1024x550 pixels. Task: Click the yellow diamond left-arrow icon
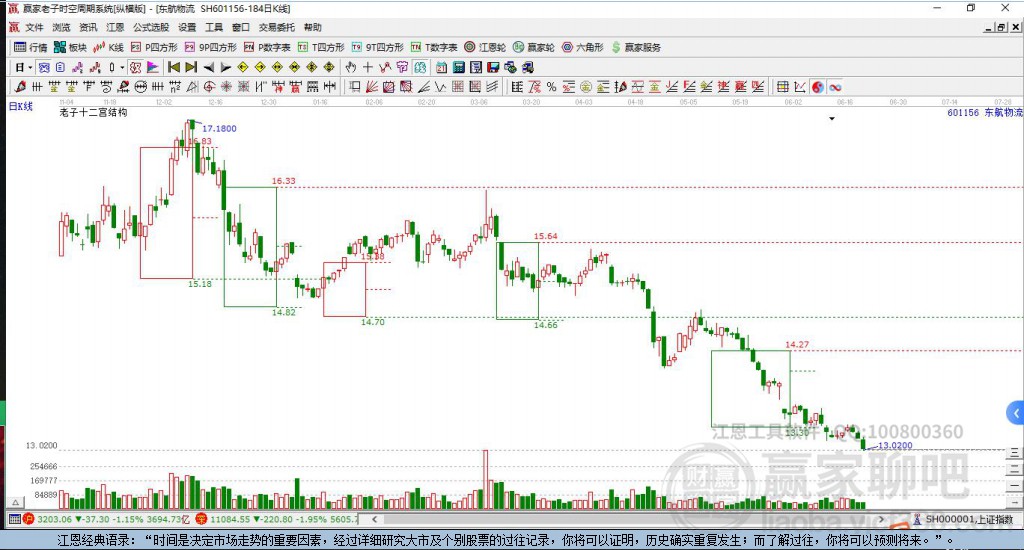tap(243, 67)
